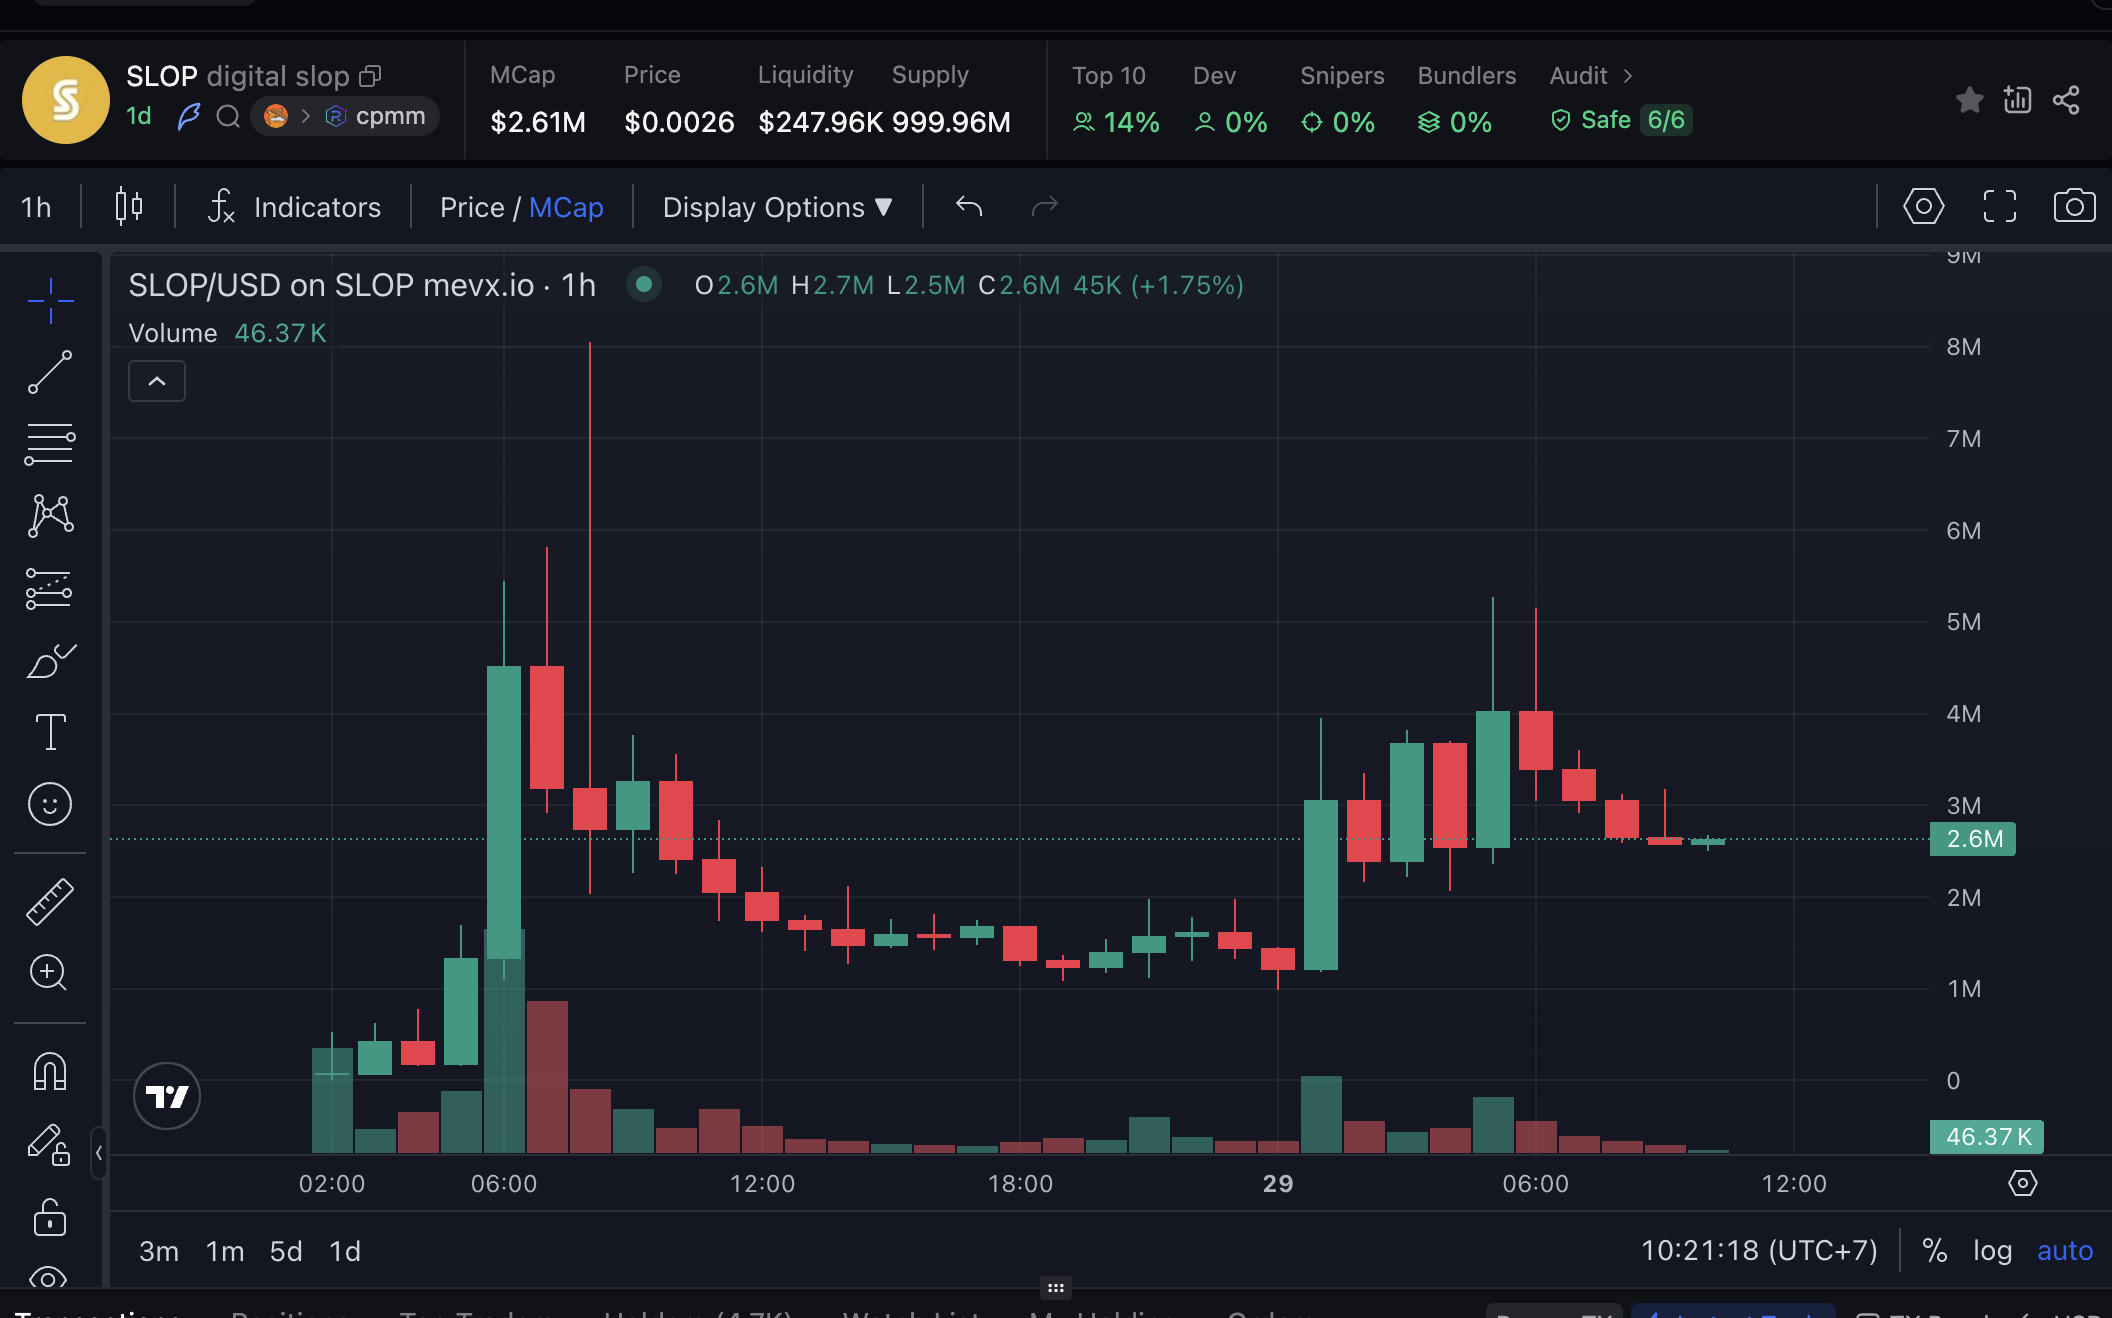The width and height of the screenshot is (2112, 1318).
Task: Toggle lock all drawing tools
Action: [50, 1216]
